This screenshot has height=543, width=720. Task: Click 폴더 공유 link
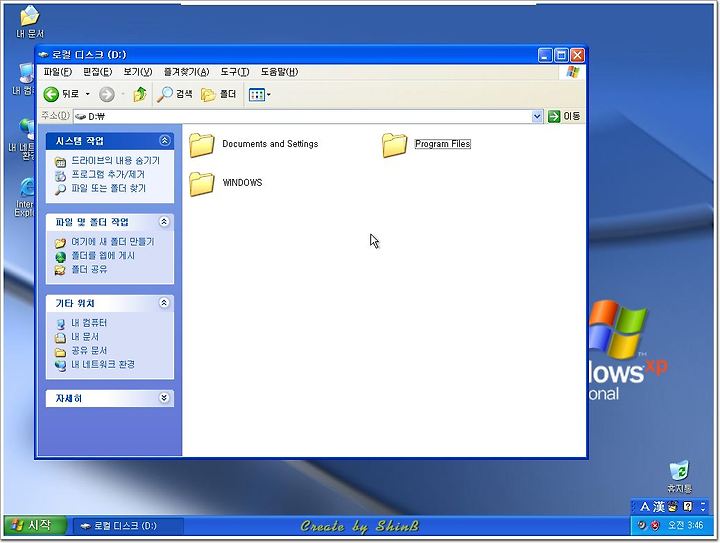pos(89,269)
